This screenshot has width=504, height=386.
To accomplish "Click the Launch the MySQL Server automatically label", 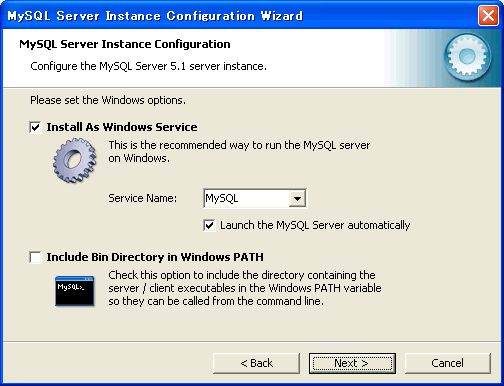I will (x=315, y=225).
